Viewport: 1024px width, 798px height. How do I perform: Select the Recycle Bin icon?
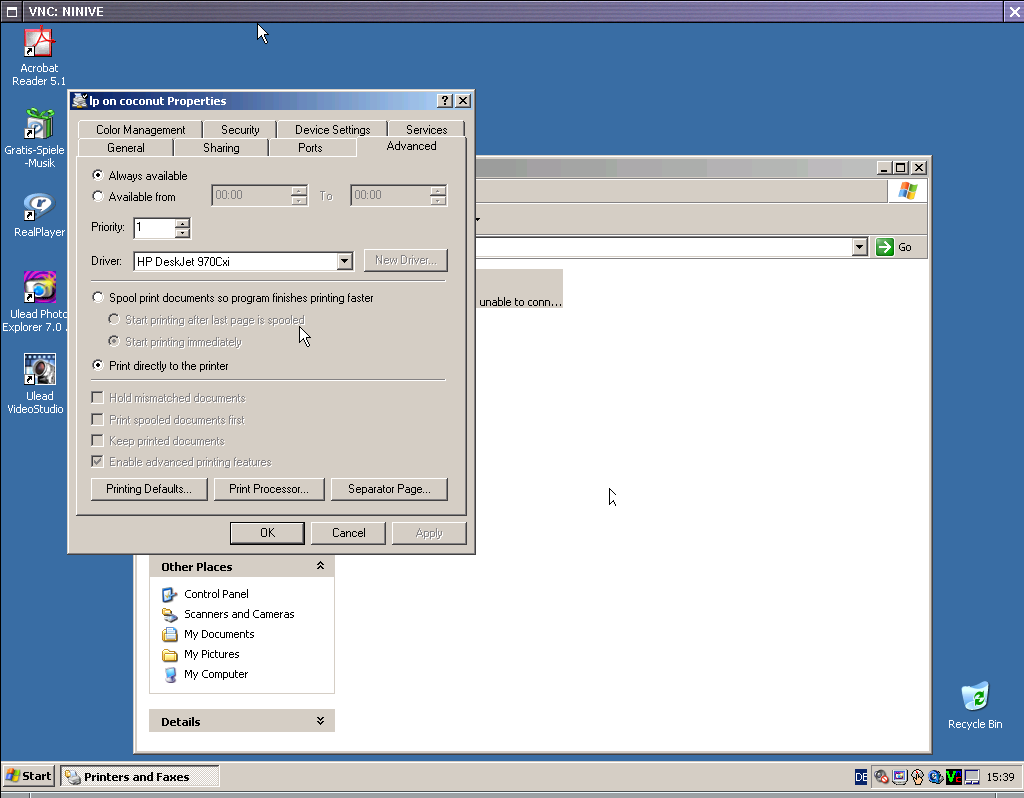[x=974, y=698]
